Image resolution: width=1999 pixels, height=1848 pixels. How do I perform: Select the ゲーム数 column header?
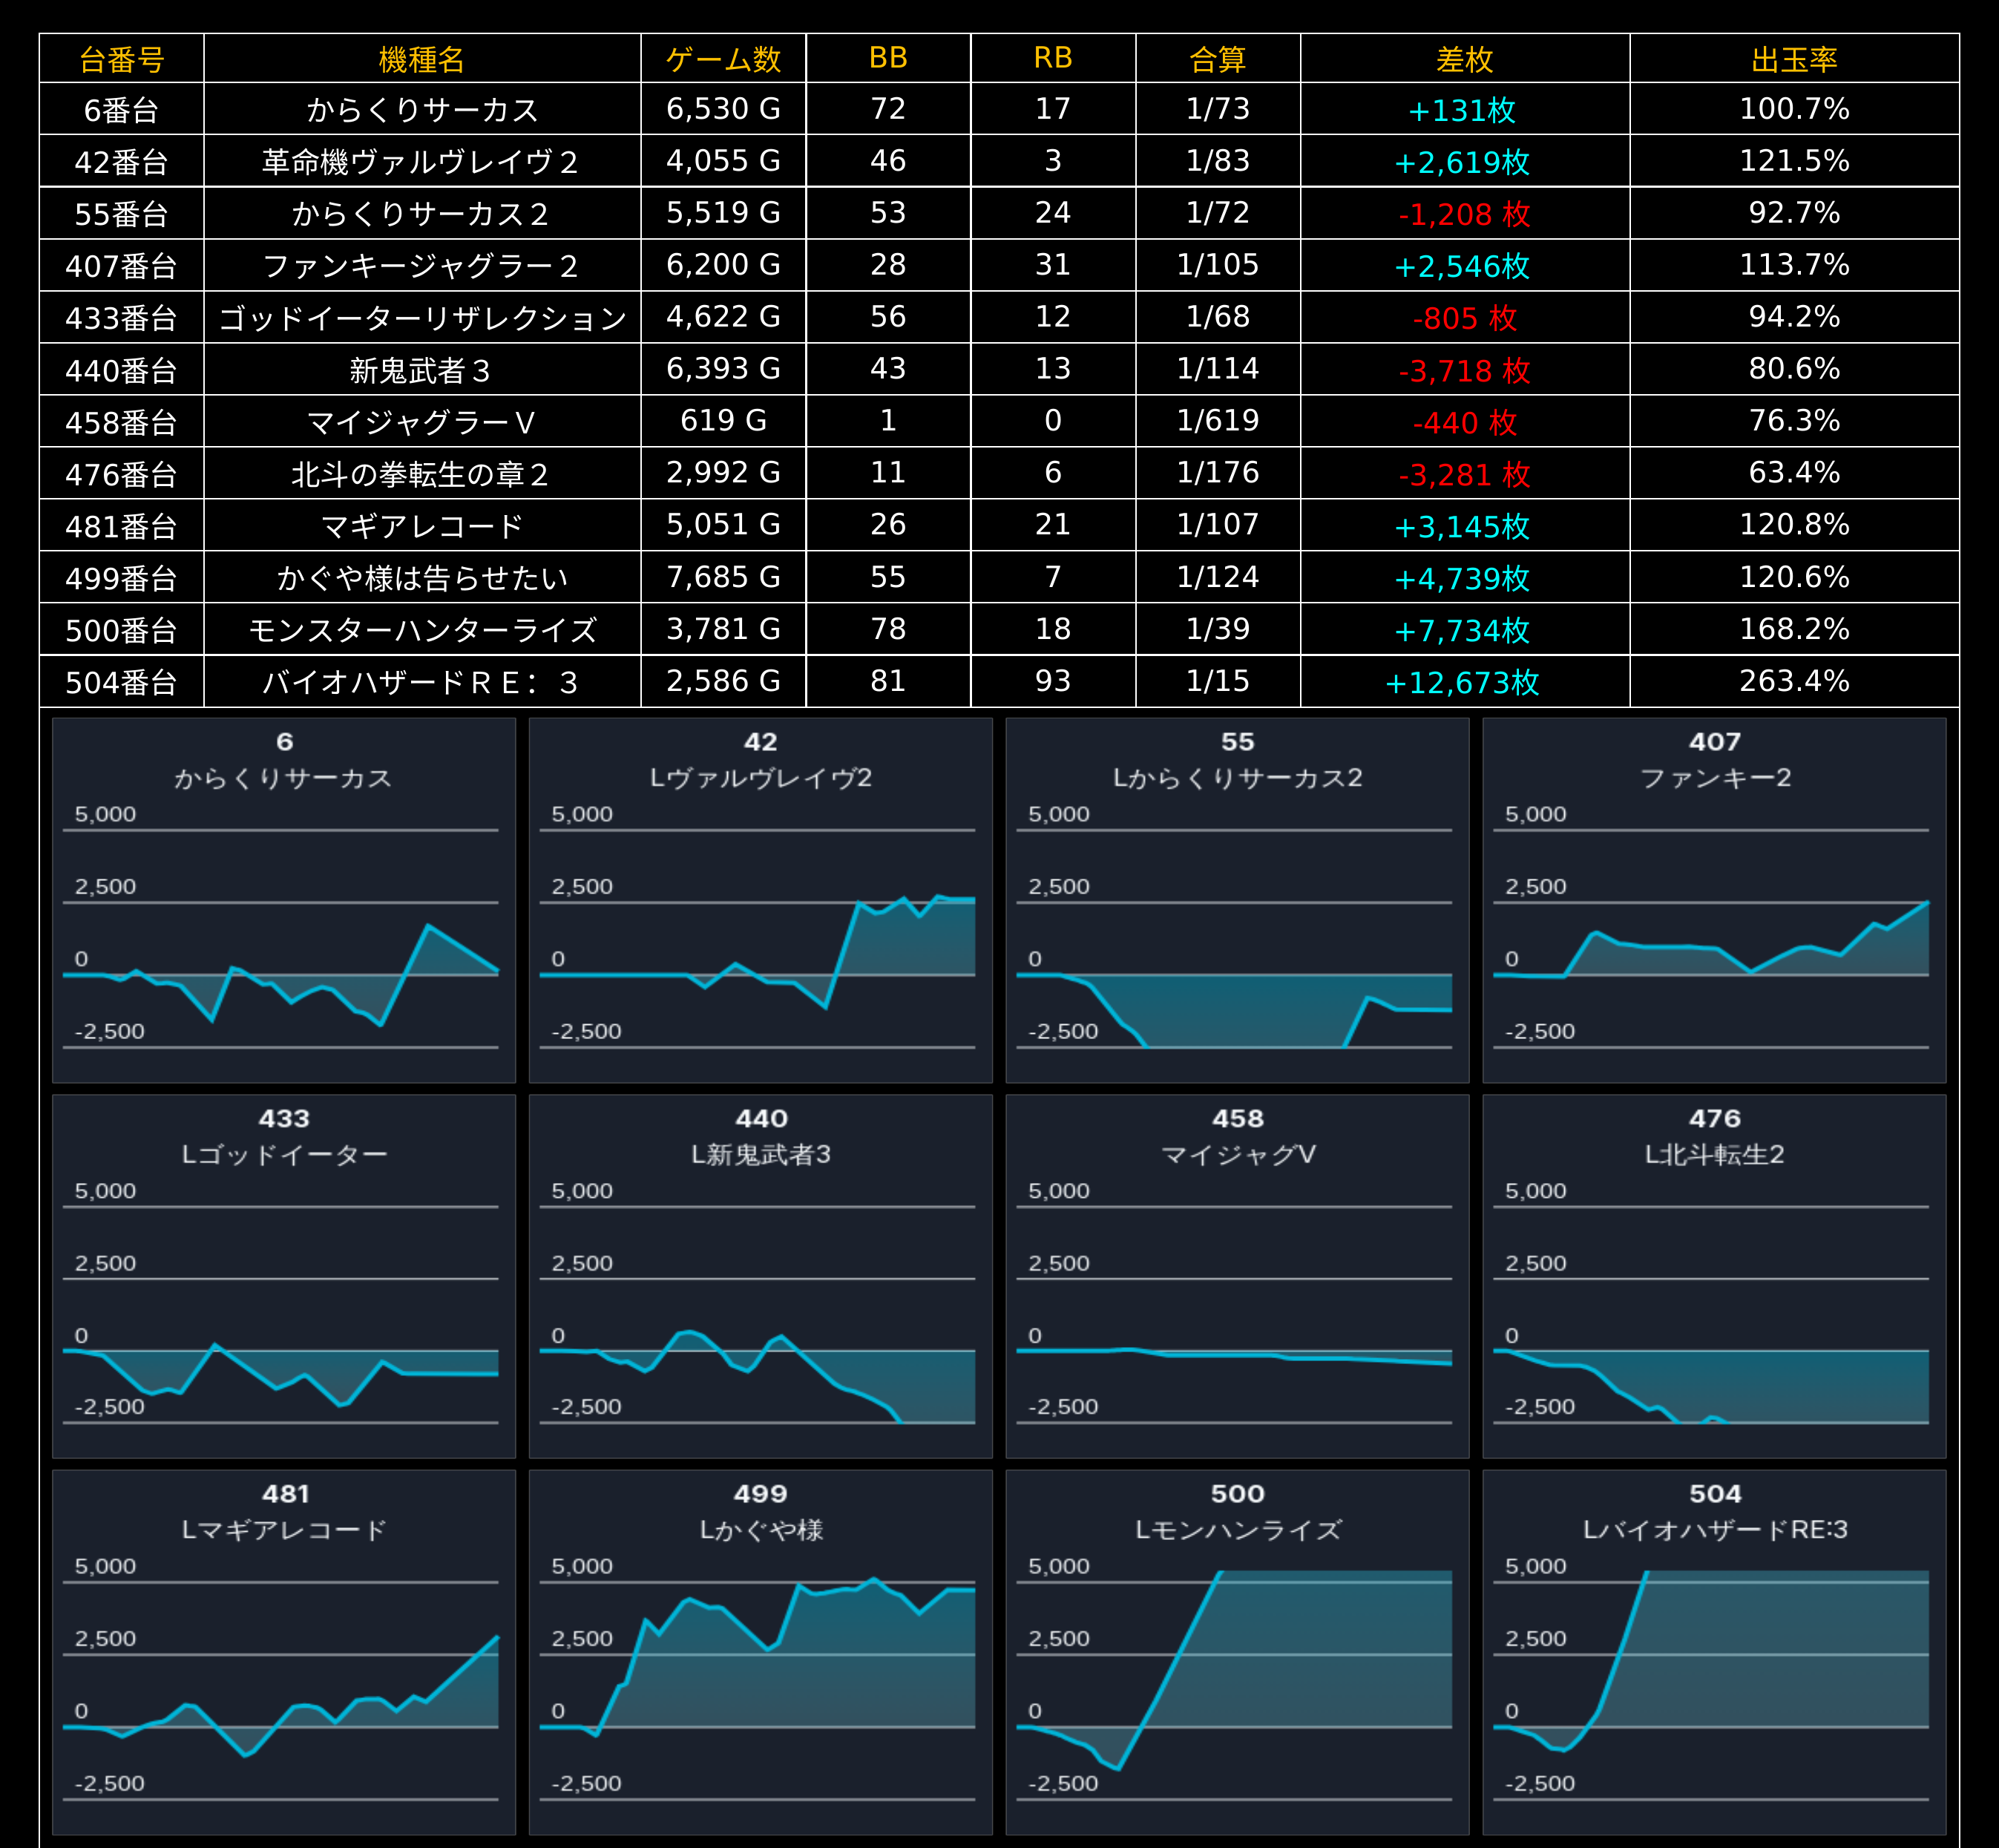723,59
